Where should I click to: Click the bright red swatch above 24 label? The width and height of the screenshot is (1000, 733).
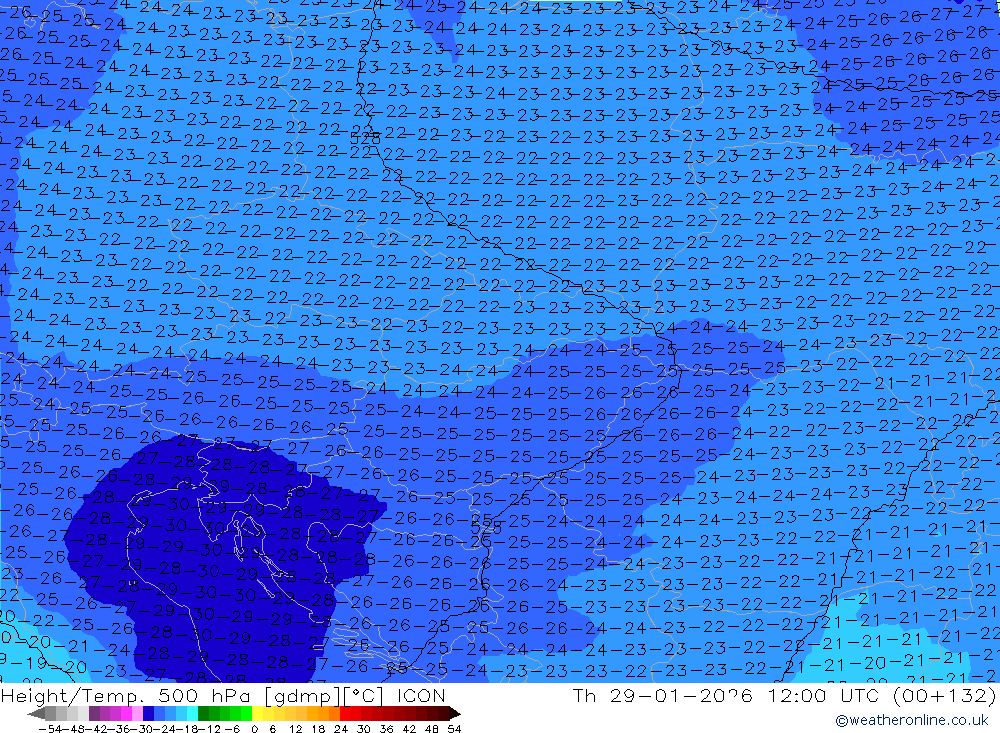pos(344,714)
